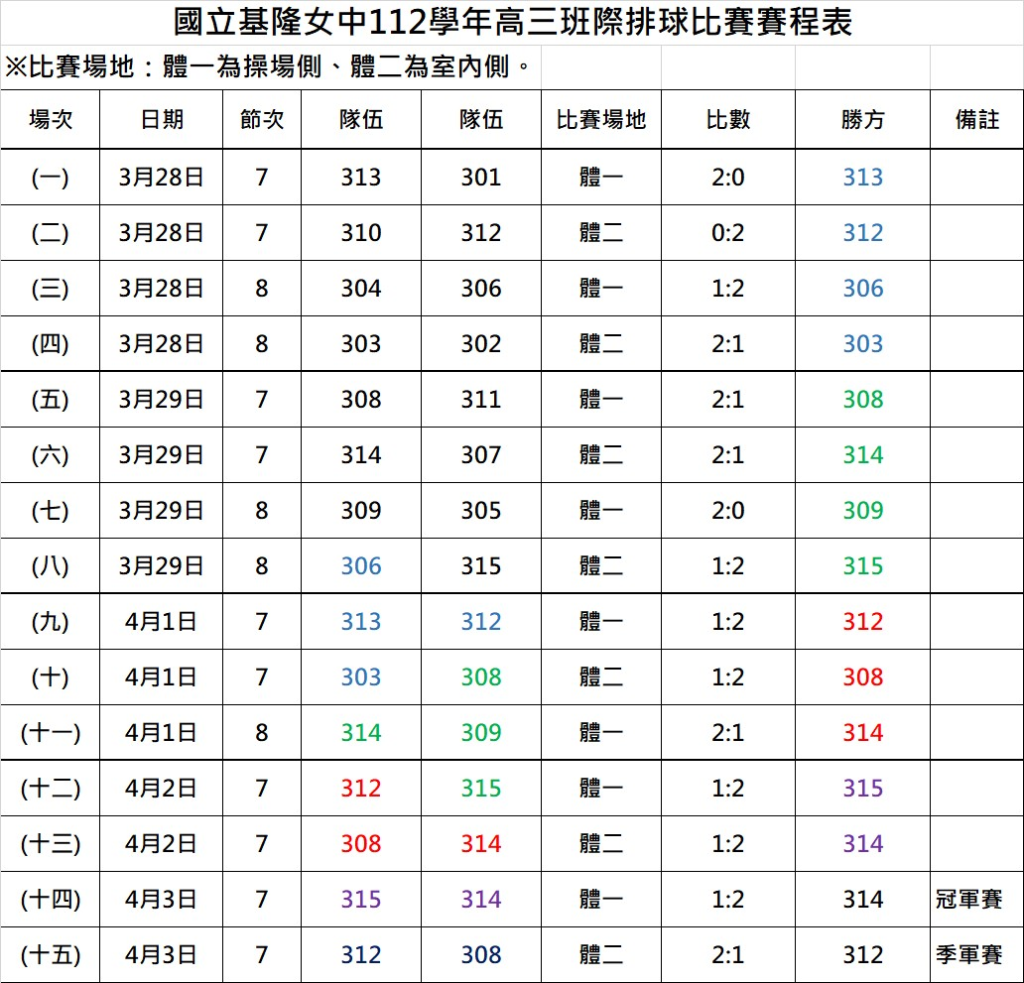Click the date 3月28日 in row (一)

[x=161, y=177]
